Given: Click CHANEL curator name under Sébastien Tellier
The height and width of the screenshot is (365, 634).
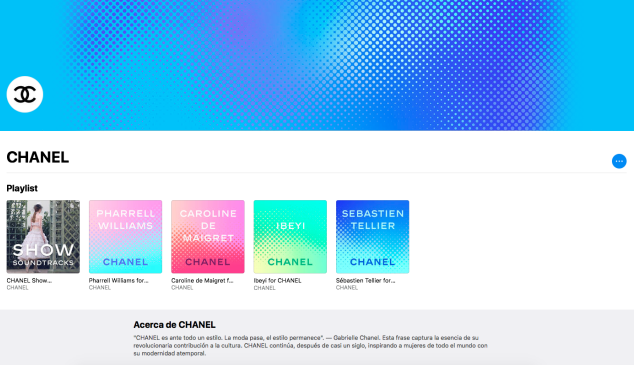Looking at the screenshot, I should [347, 288].
